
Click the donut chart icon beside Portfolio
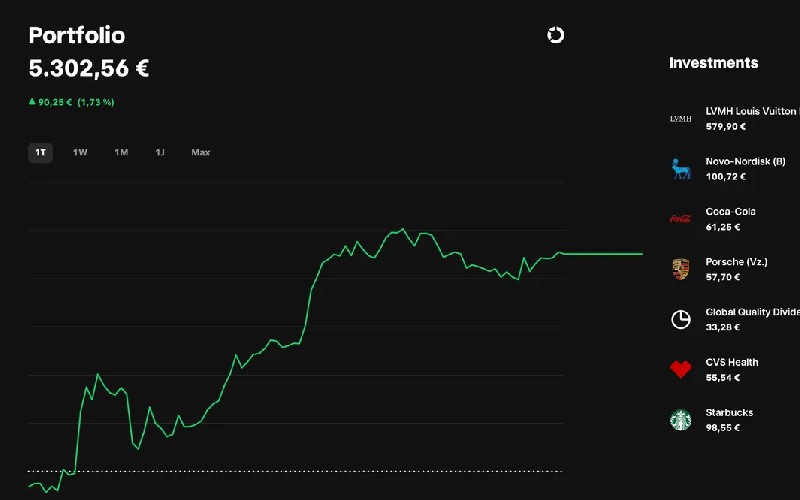[556, 35]
